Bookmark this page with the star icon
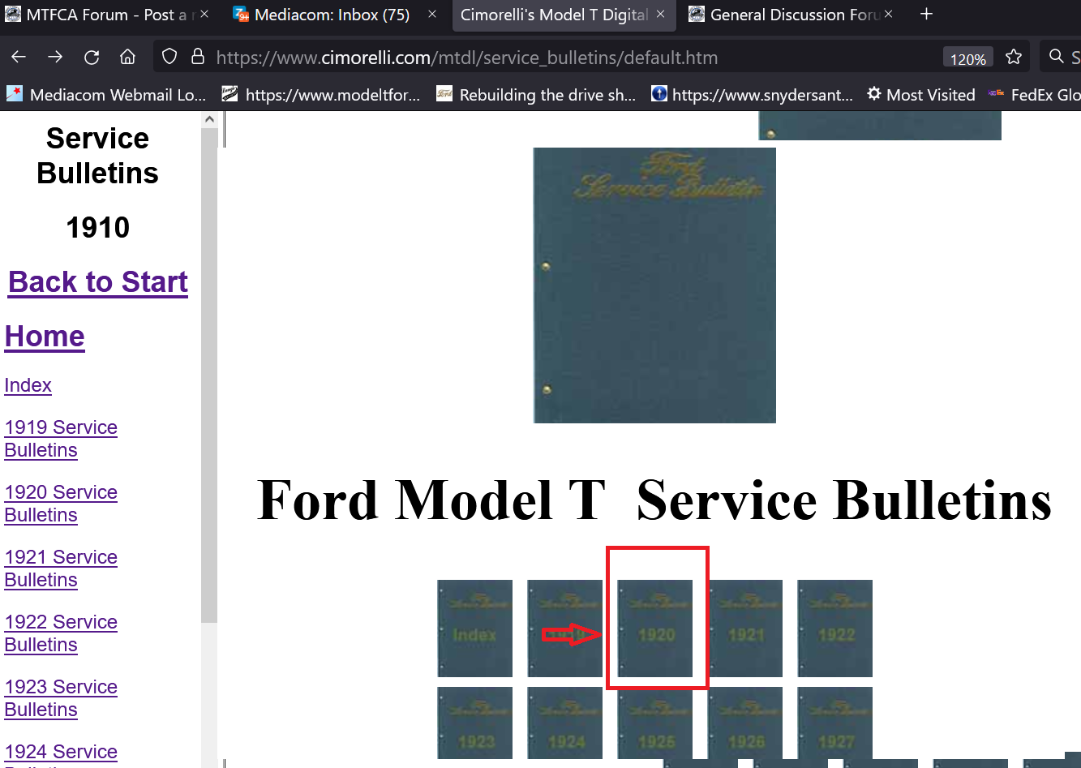This screenshot has height=768, width=1081. click(1013, 57)
